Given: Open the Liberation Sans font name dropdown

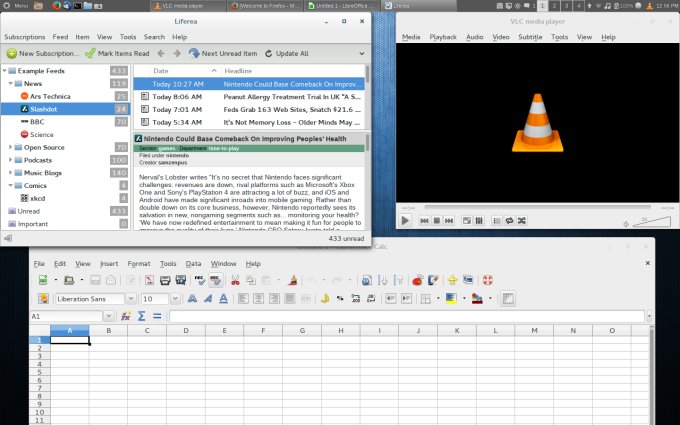Looking at the screenshot, I should [x=130, y=298].
